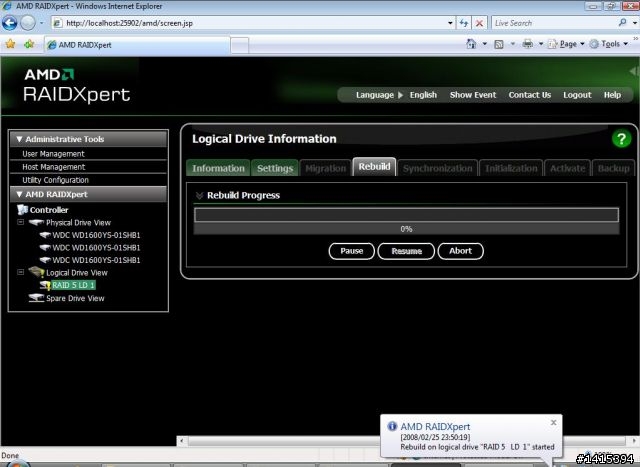The image size is (640, 467).
Task: Close the AMD RAIDXpert notification balloon
Action: point(553,423)
